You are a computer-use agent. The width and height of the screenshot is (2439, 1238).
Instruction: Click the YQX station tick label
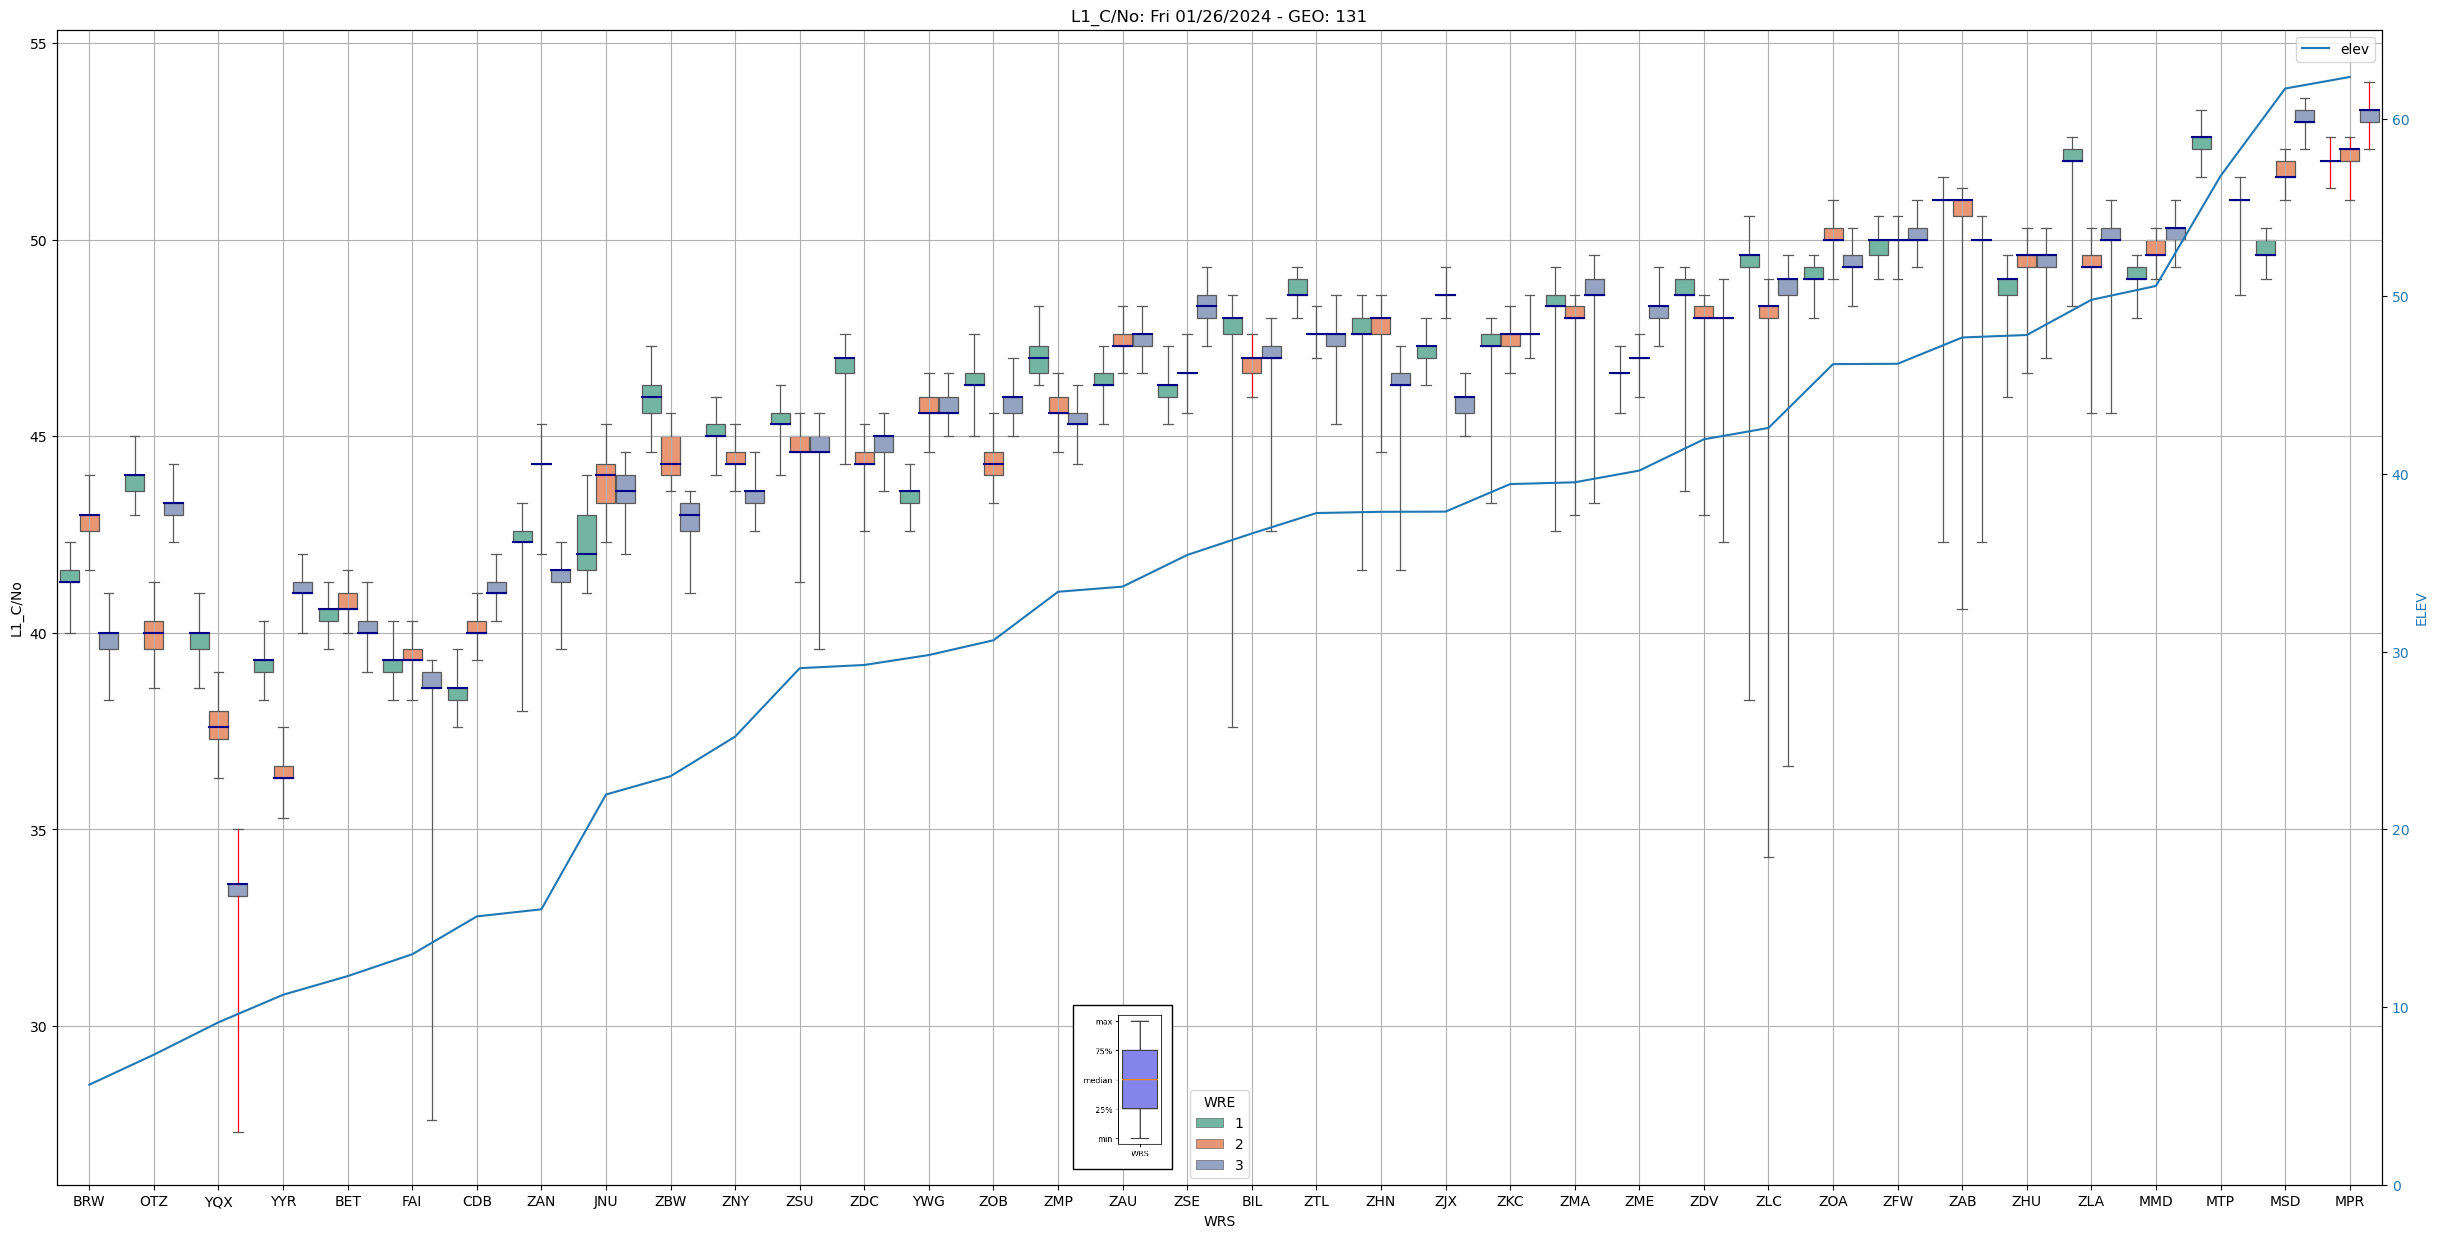click(218, 1202)
